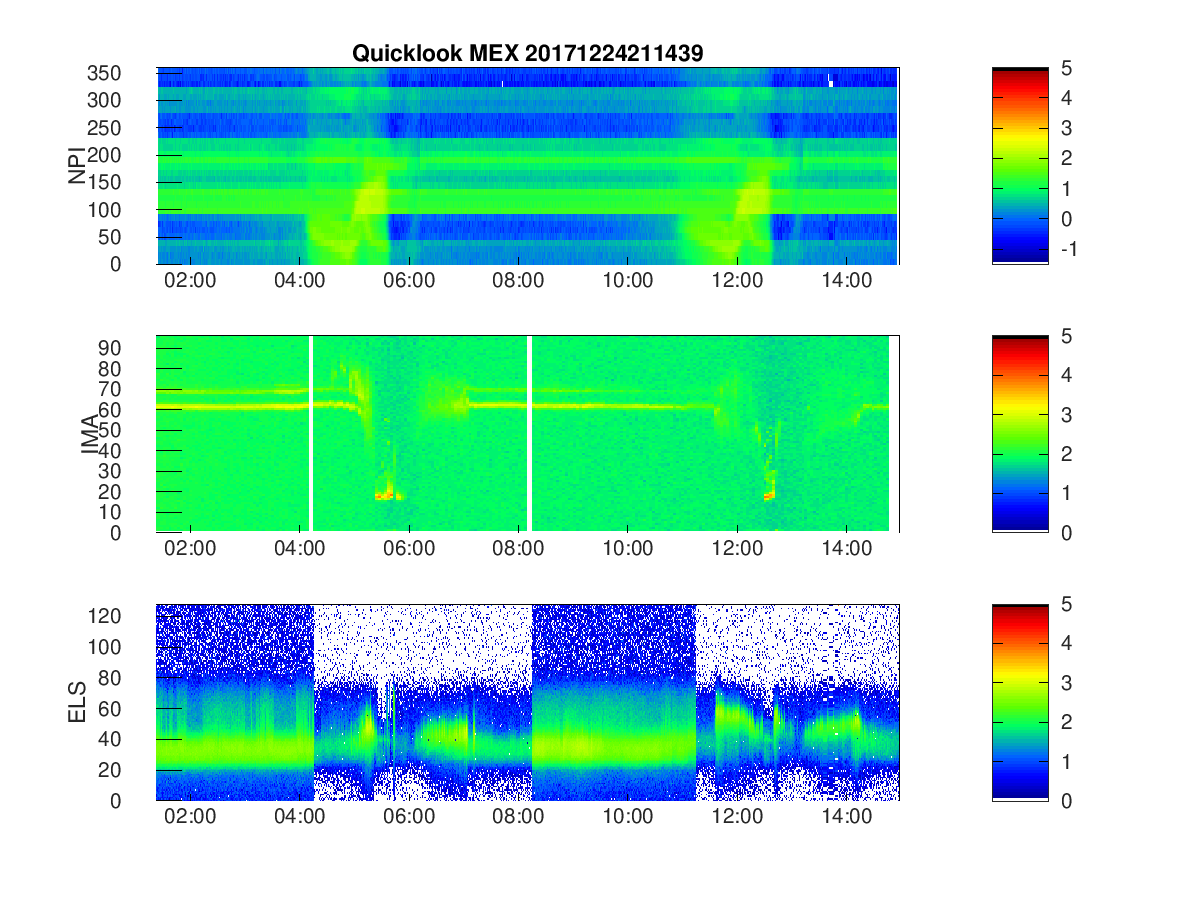Click the IMA y-axis label
1200x900 pixels.
[x=90, y=434]
